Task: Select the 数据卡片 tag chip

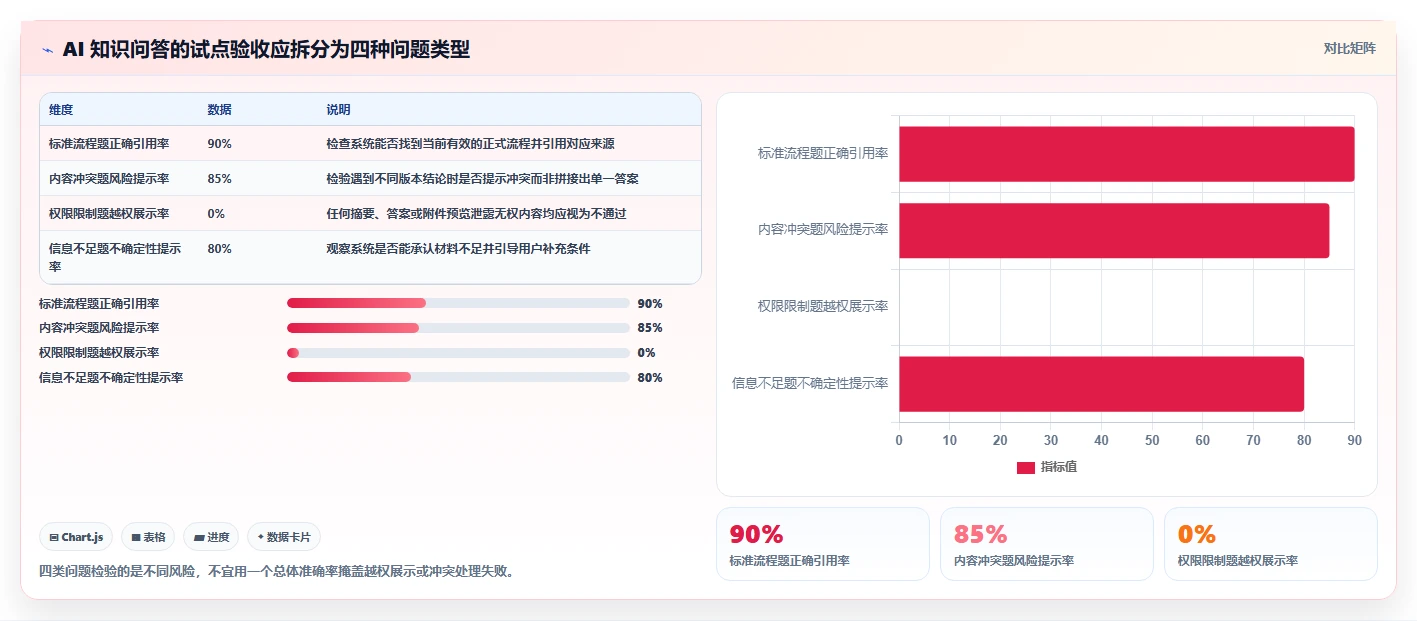Action: click(284, 537)
